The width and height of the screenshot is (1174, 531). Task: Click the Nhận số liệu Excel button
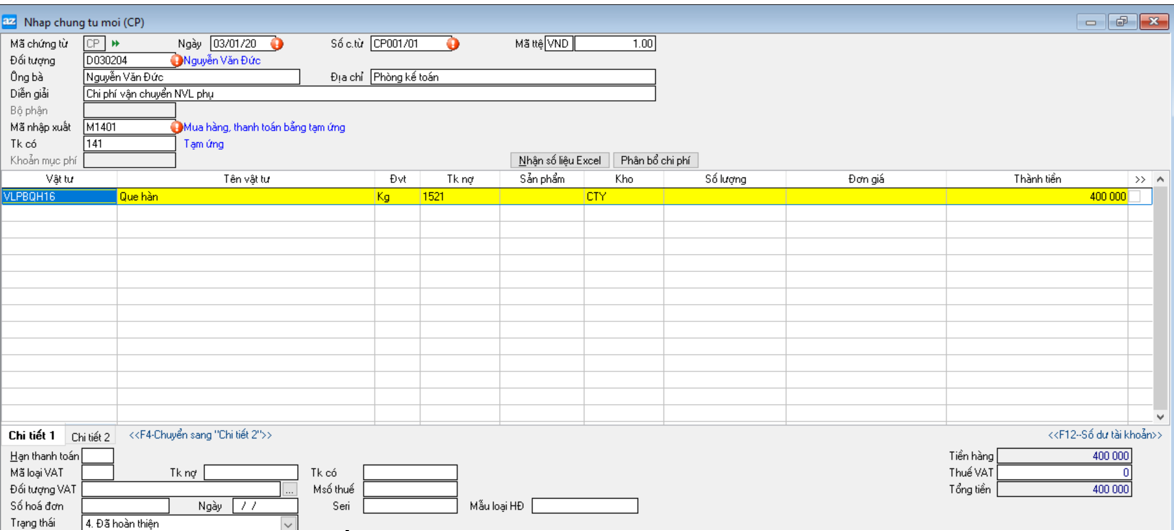coord(560,160)
